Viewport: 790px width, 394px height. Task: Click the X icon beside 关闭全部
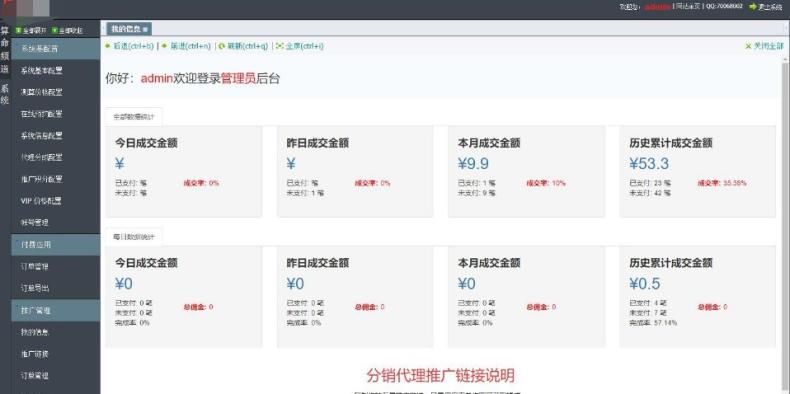pyautogui.click(x=748, y=46)
